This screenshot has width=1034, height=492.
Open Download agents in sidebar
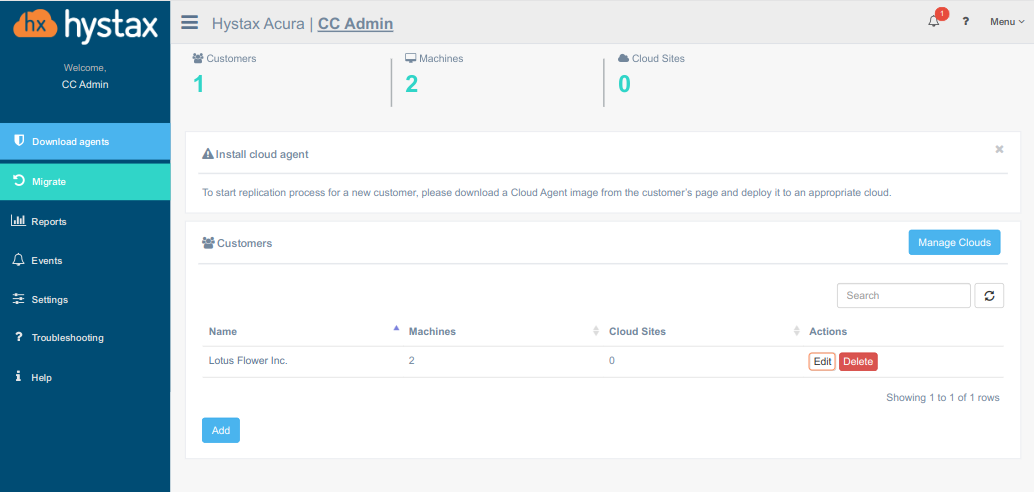click(70, 142)
